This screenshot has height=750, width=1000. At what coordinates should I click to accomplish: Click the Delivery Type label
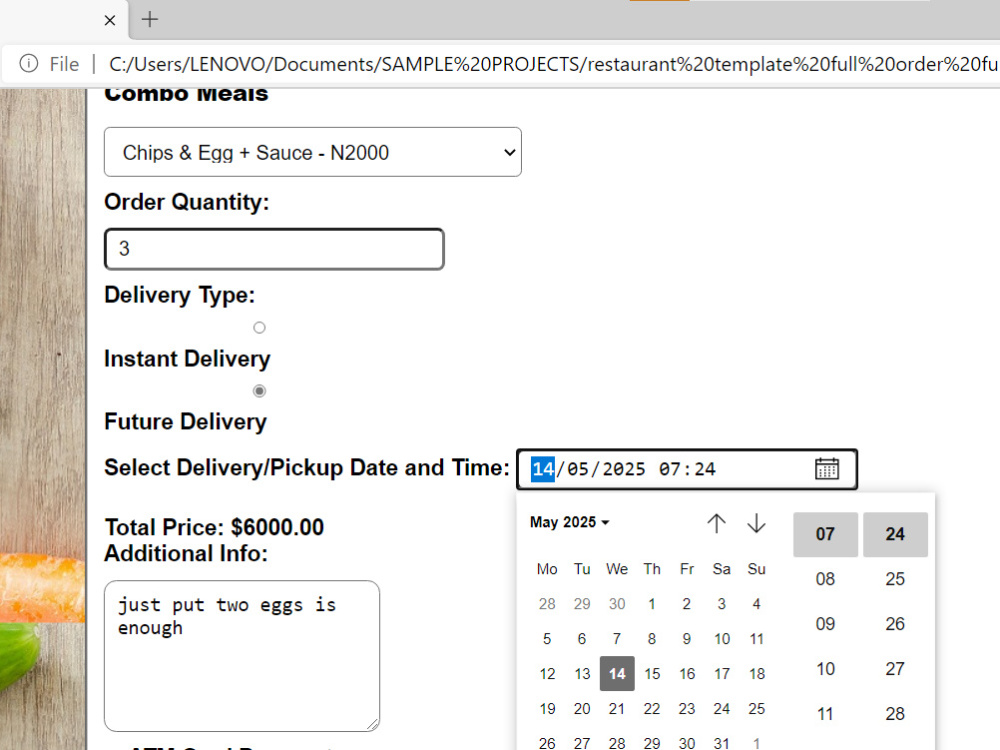coord(179,295)
